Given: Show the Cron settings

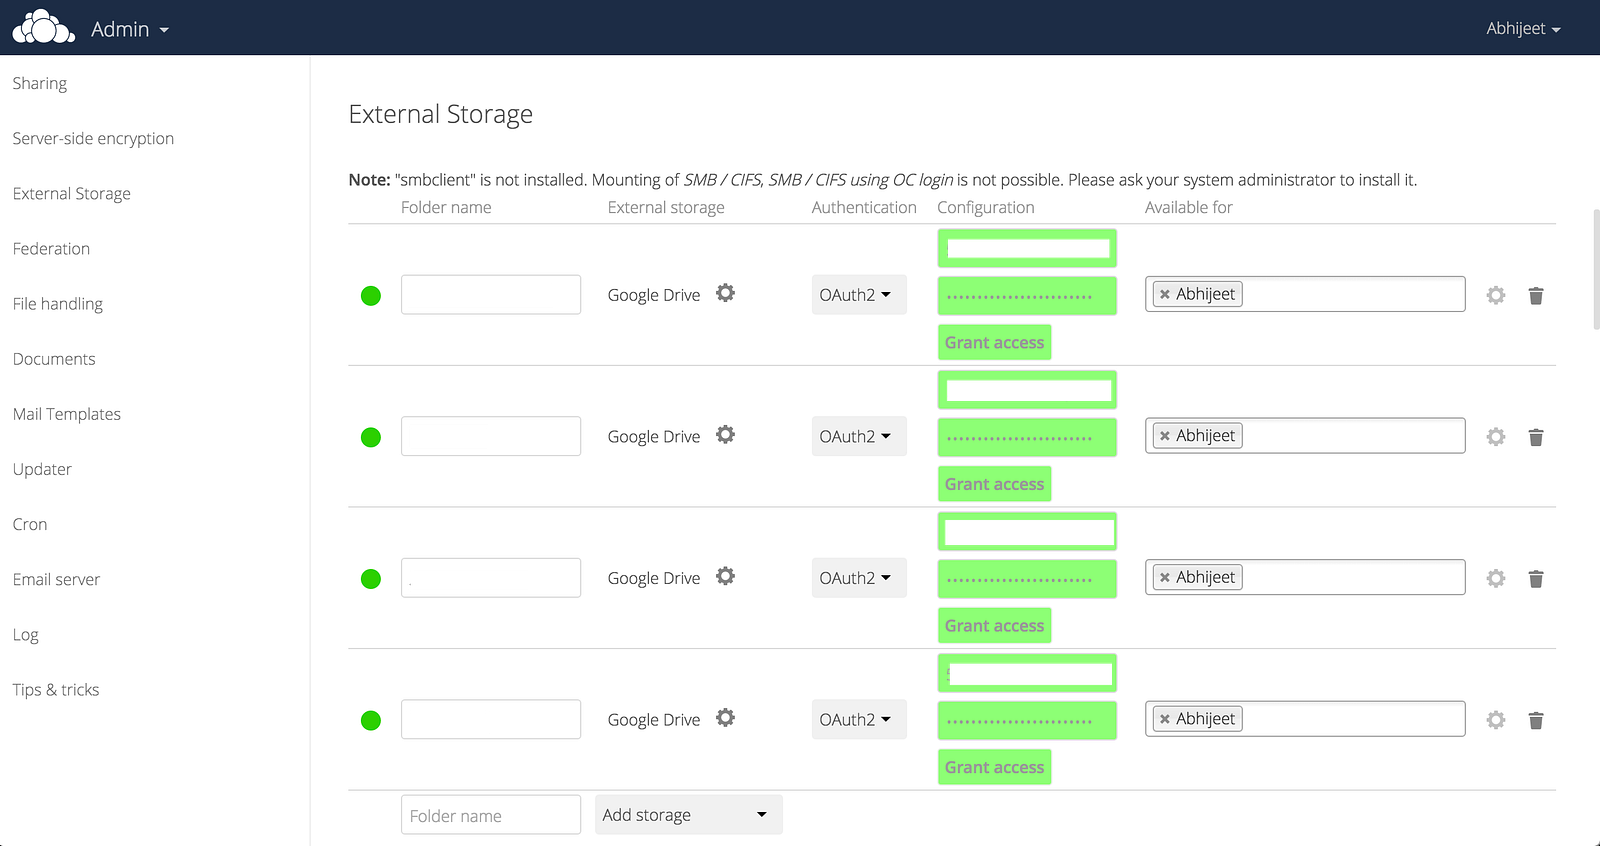Looking at the screenshot, I should click(30, 523).
